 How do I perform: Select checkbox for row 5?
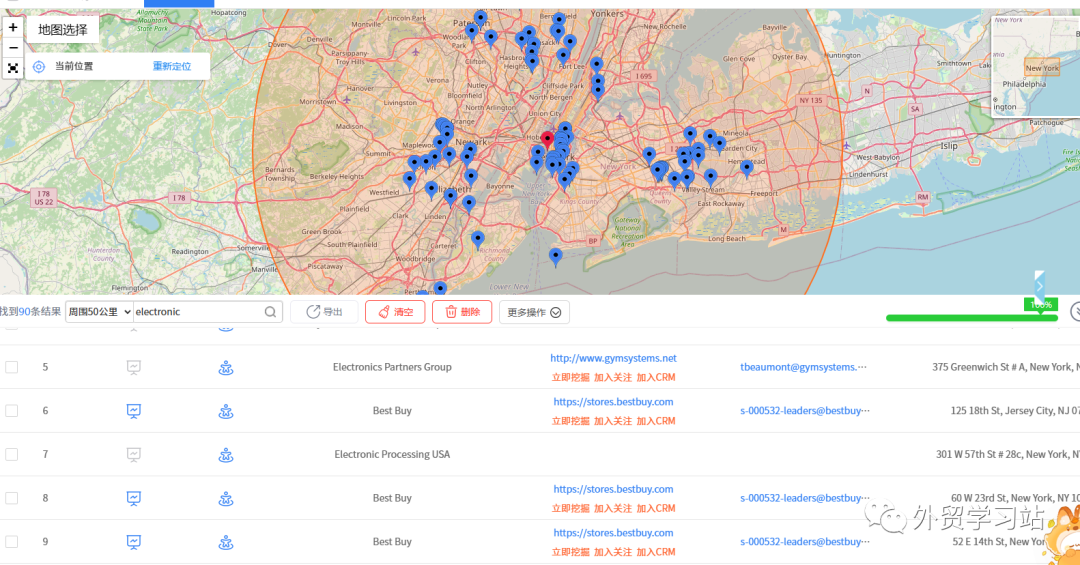pos(12,368)
